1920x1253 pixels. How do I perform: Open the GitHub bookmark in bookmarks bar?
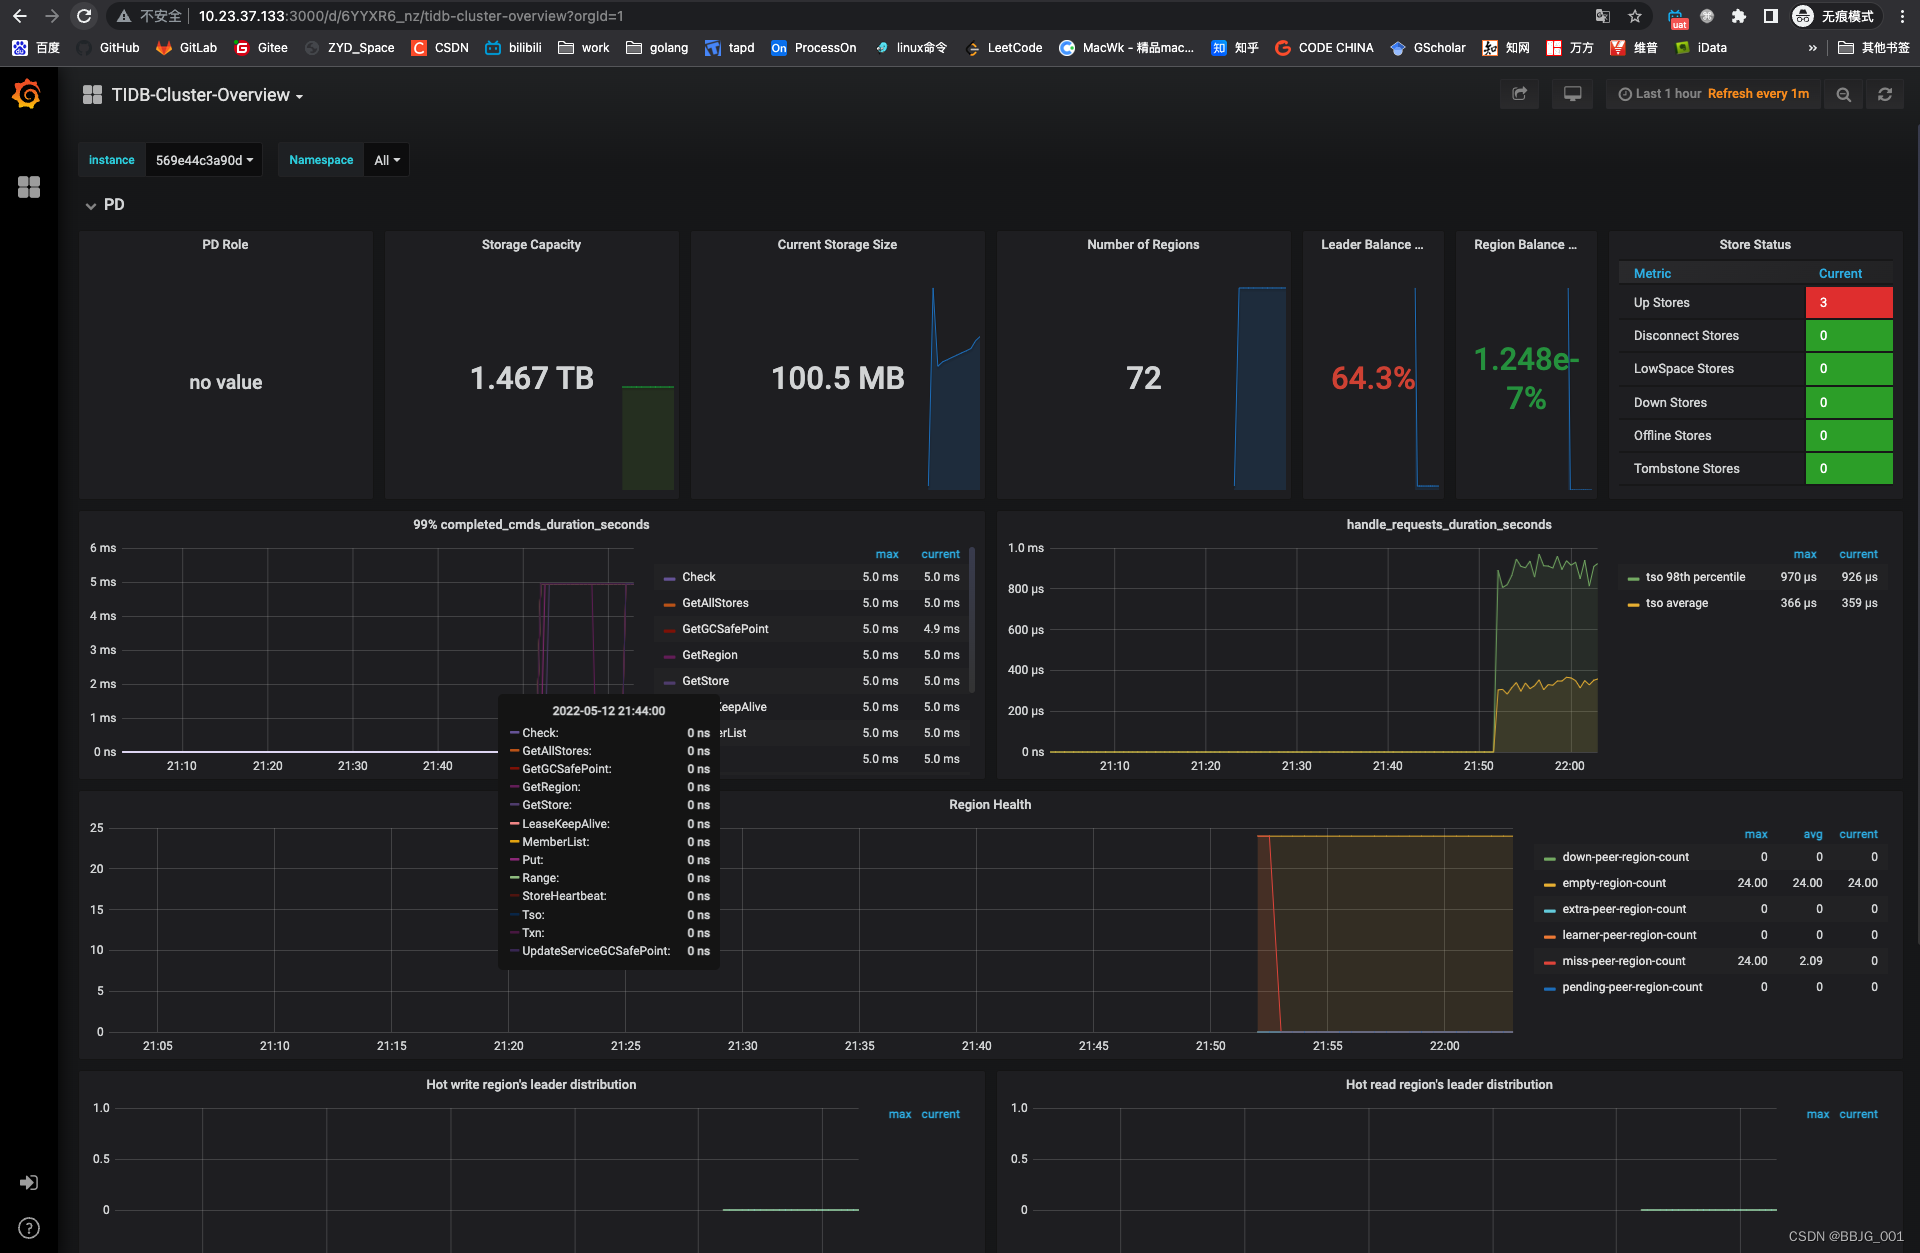117,47
